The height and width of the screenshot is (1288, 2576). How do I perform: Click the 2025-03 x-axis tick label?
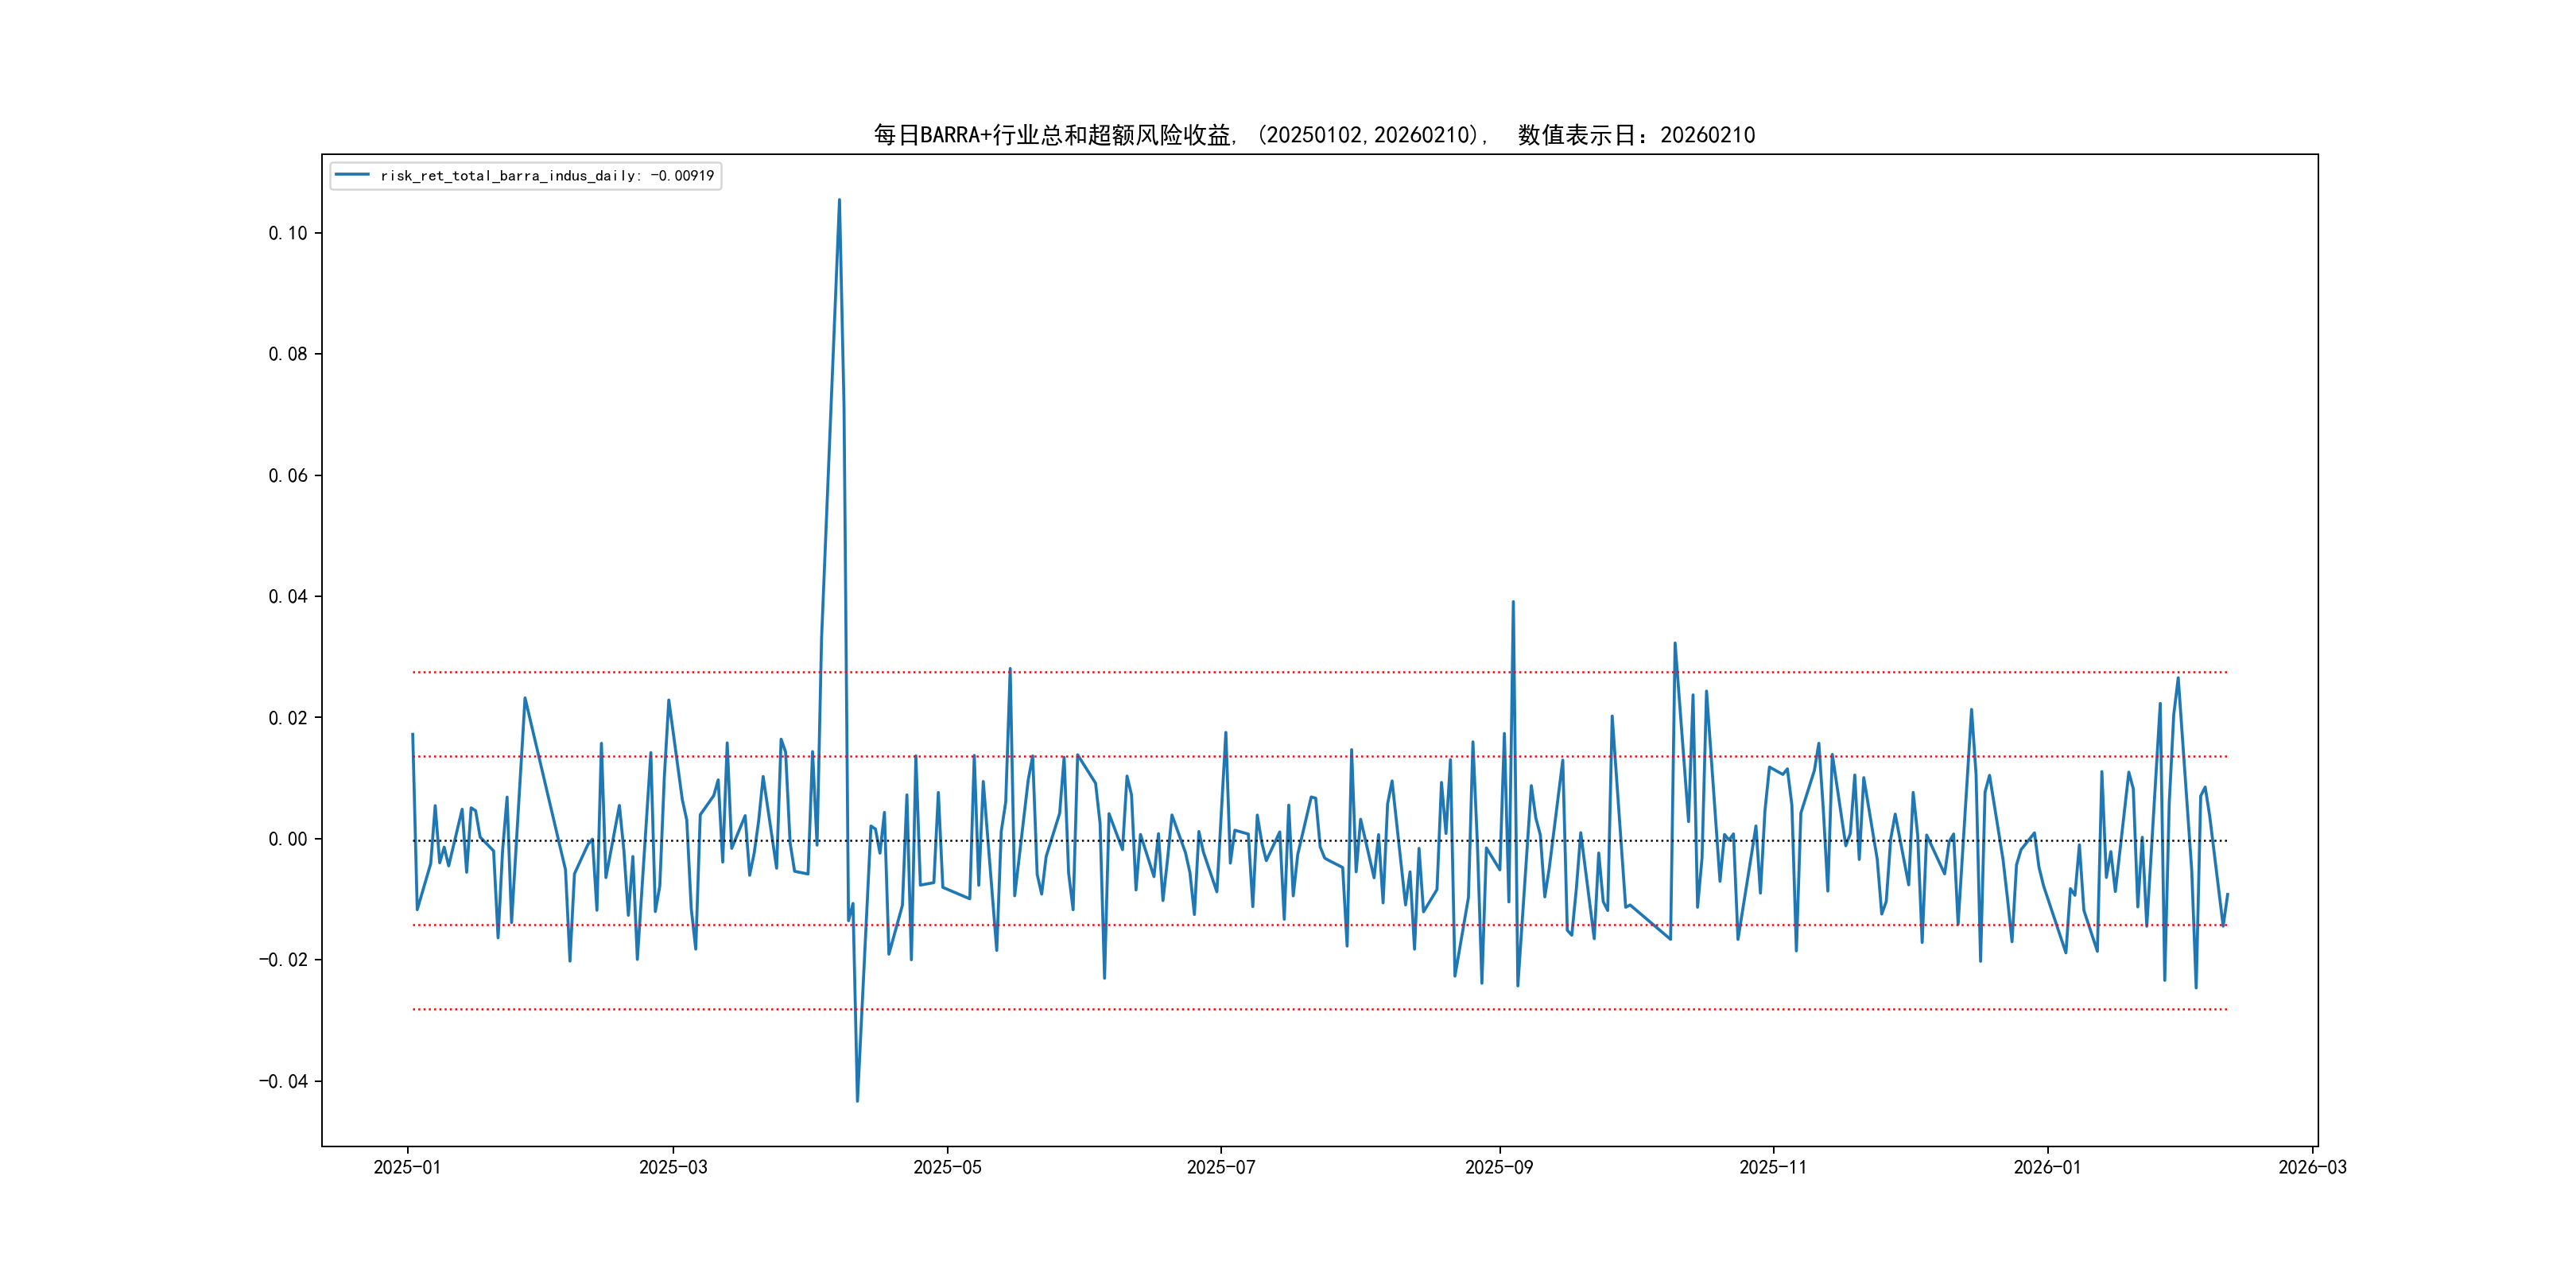pyautogui.click(x=673, y=1167)
